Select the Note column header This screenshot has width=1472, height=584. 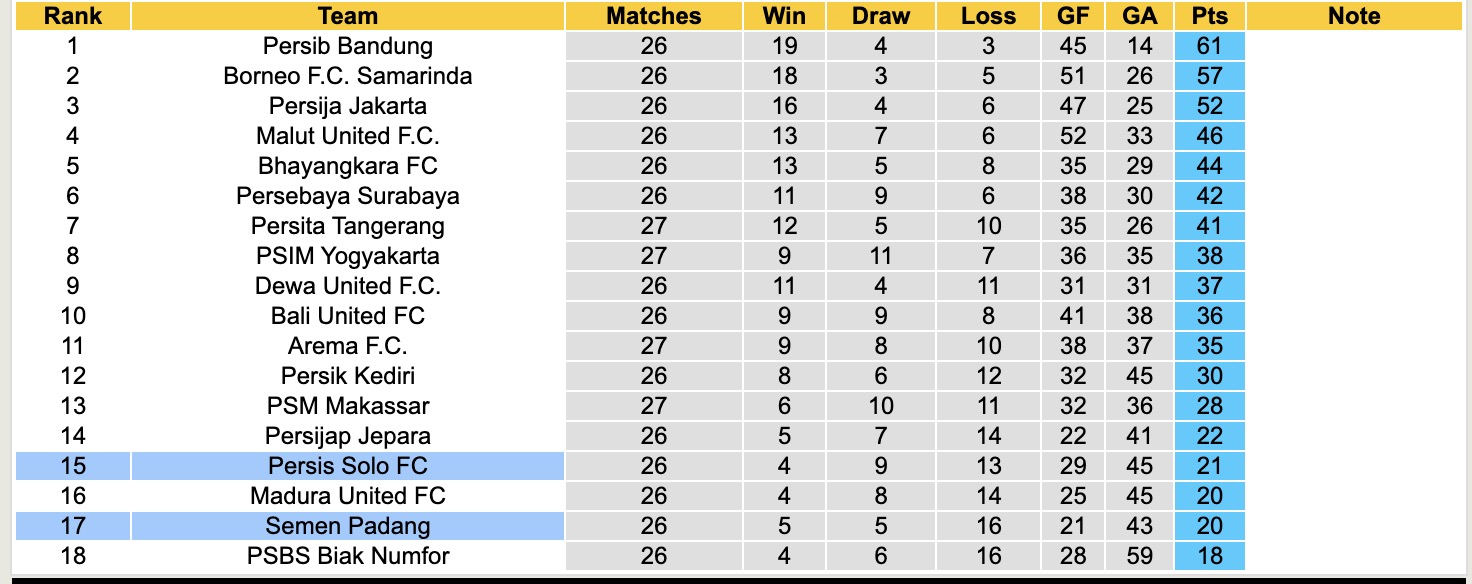point(1354,16)
